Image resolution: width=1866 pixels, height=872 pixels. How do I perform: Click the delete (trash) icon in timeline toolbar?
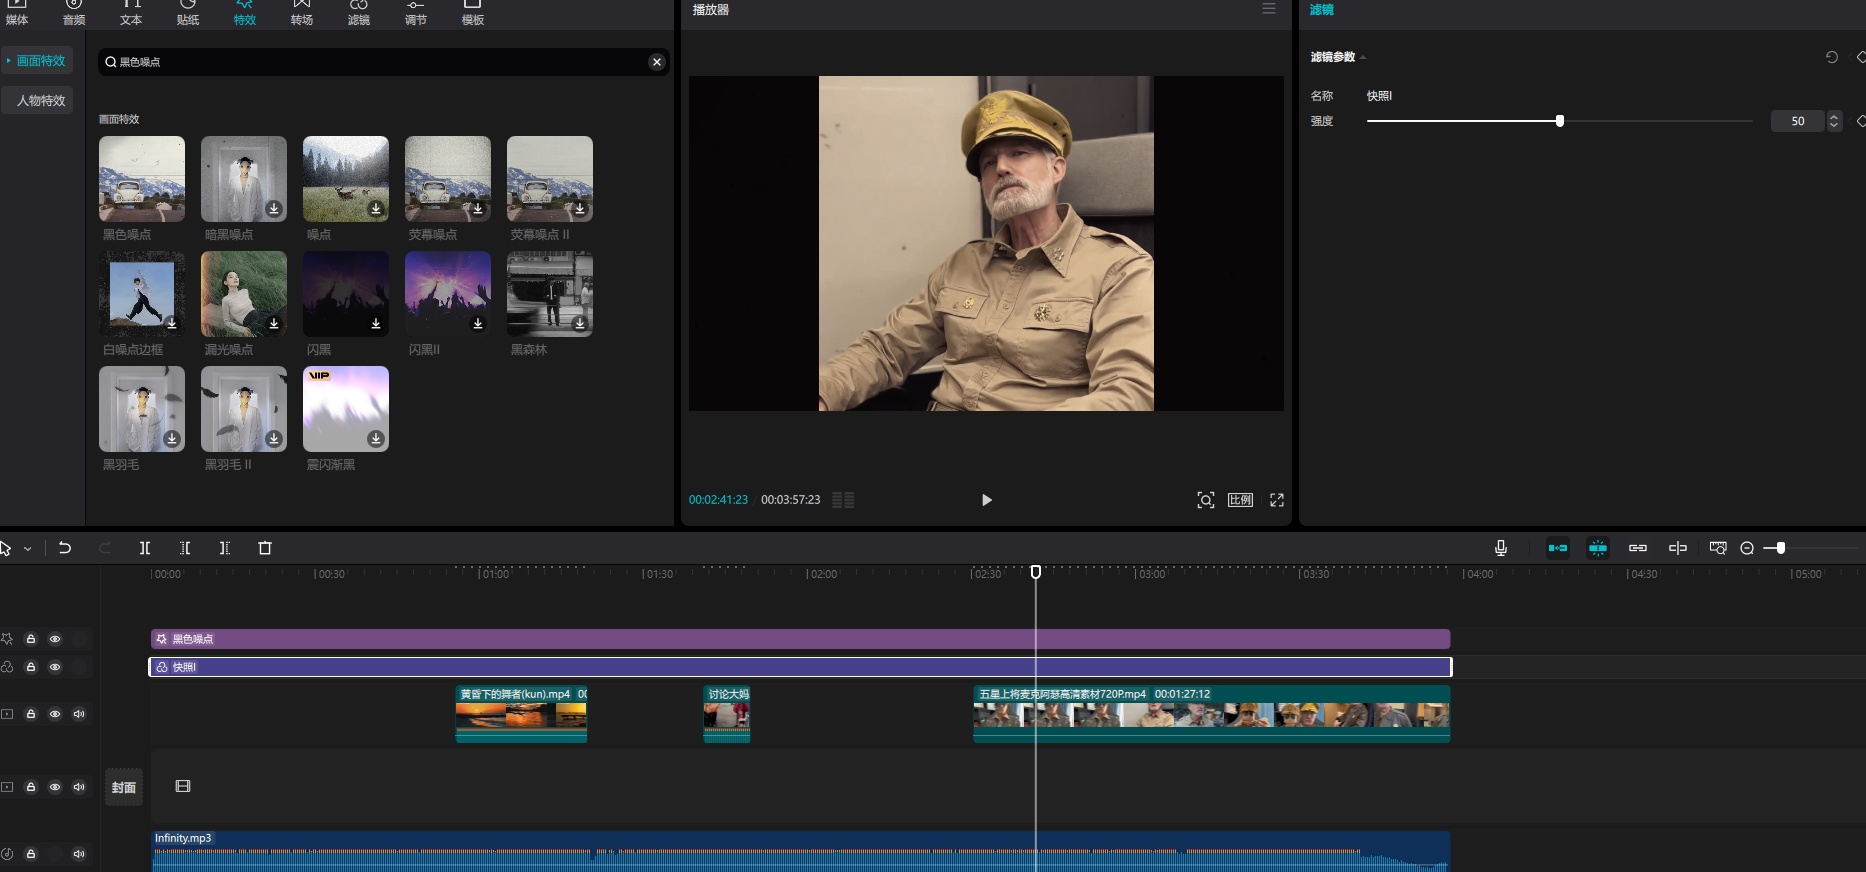(265, 548)
